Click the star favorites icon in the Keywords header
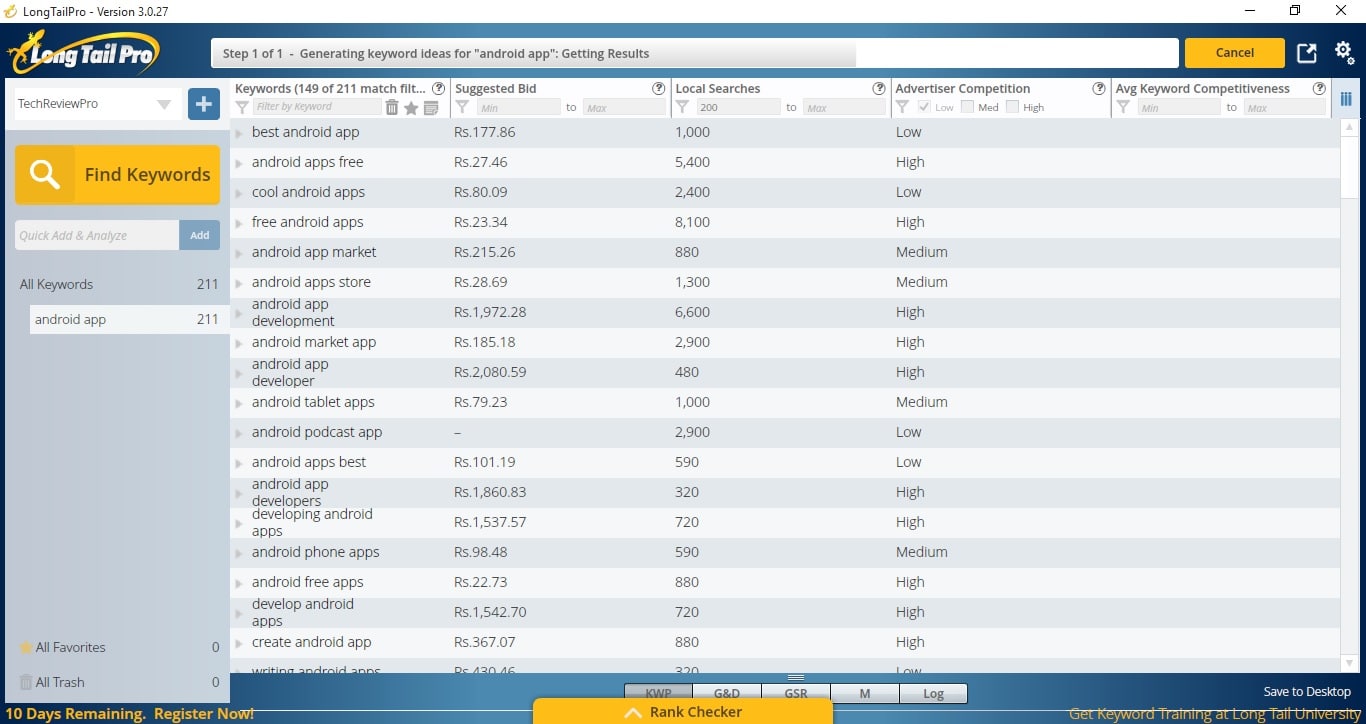This screenshot has height=724, width=1366. click(x=411, y=108)
